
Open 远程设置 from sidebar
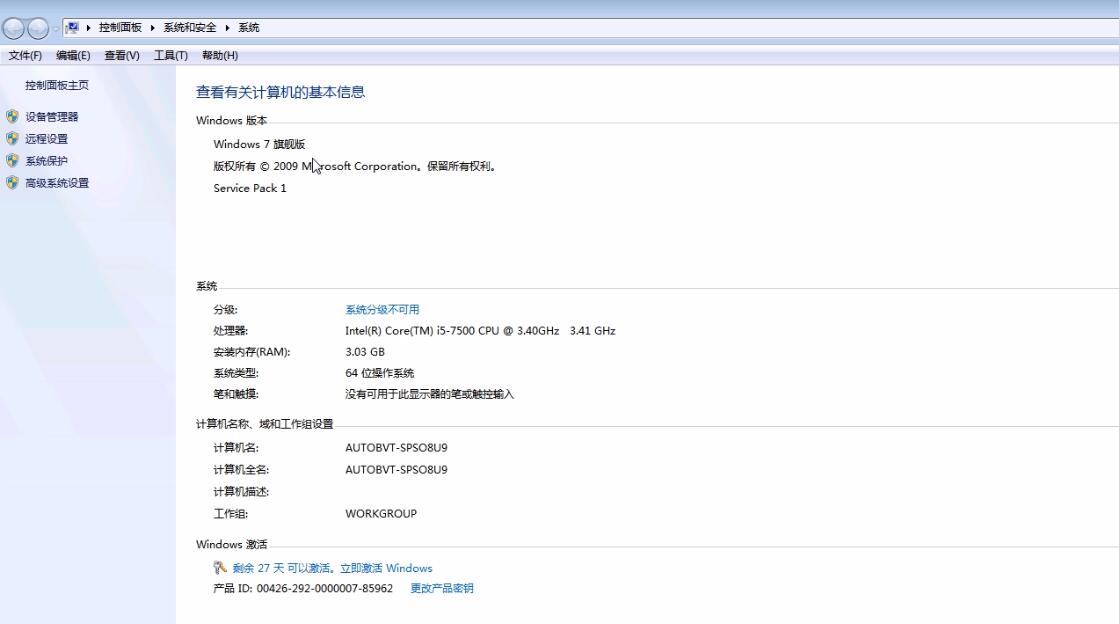tap(46, 139)
